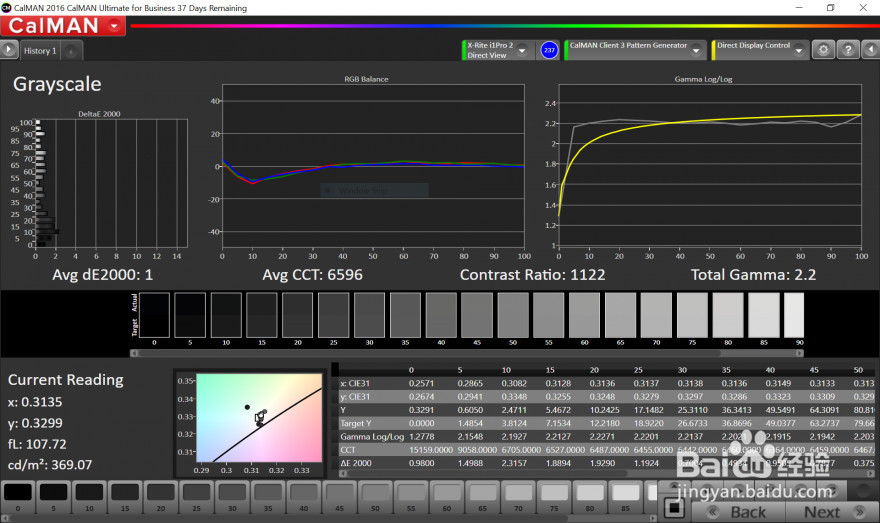
Task: Click the DeltaE 2000 bar chart
Action: point(111,183)
